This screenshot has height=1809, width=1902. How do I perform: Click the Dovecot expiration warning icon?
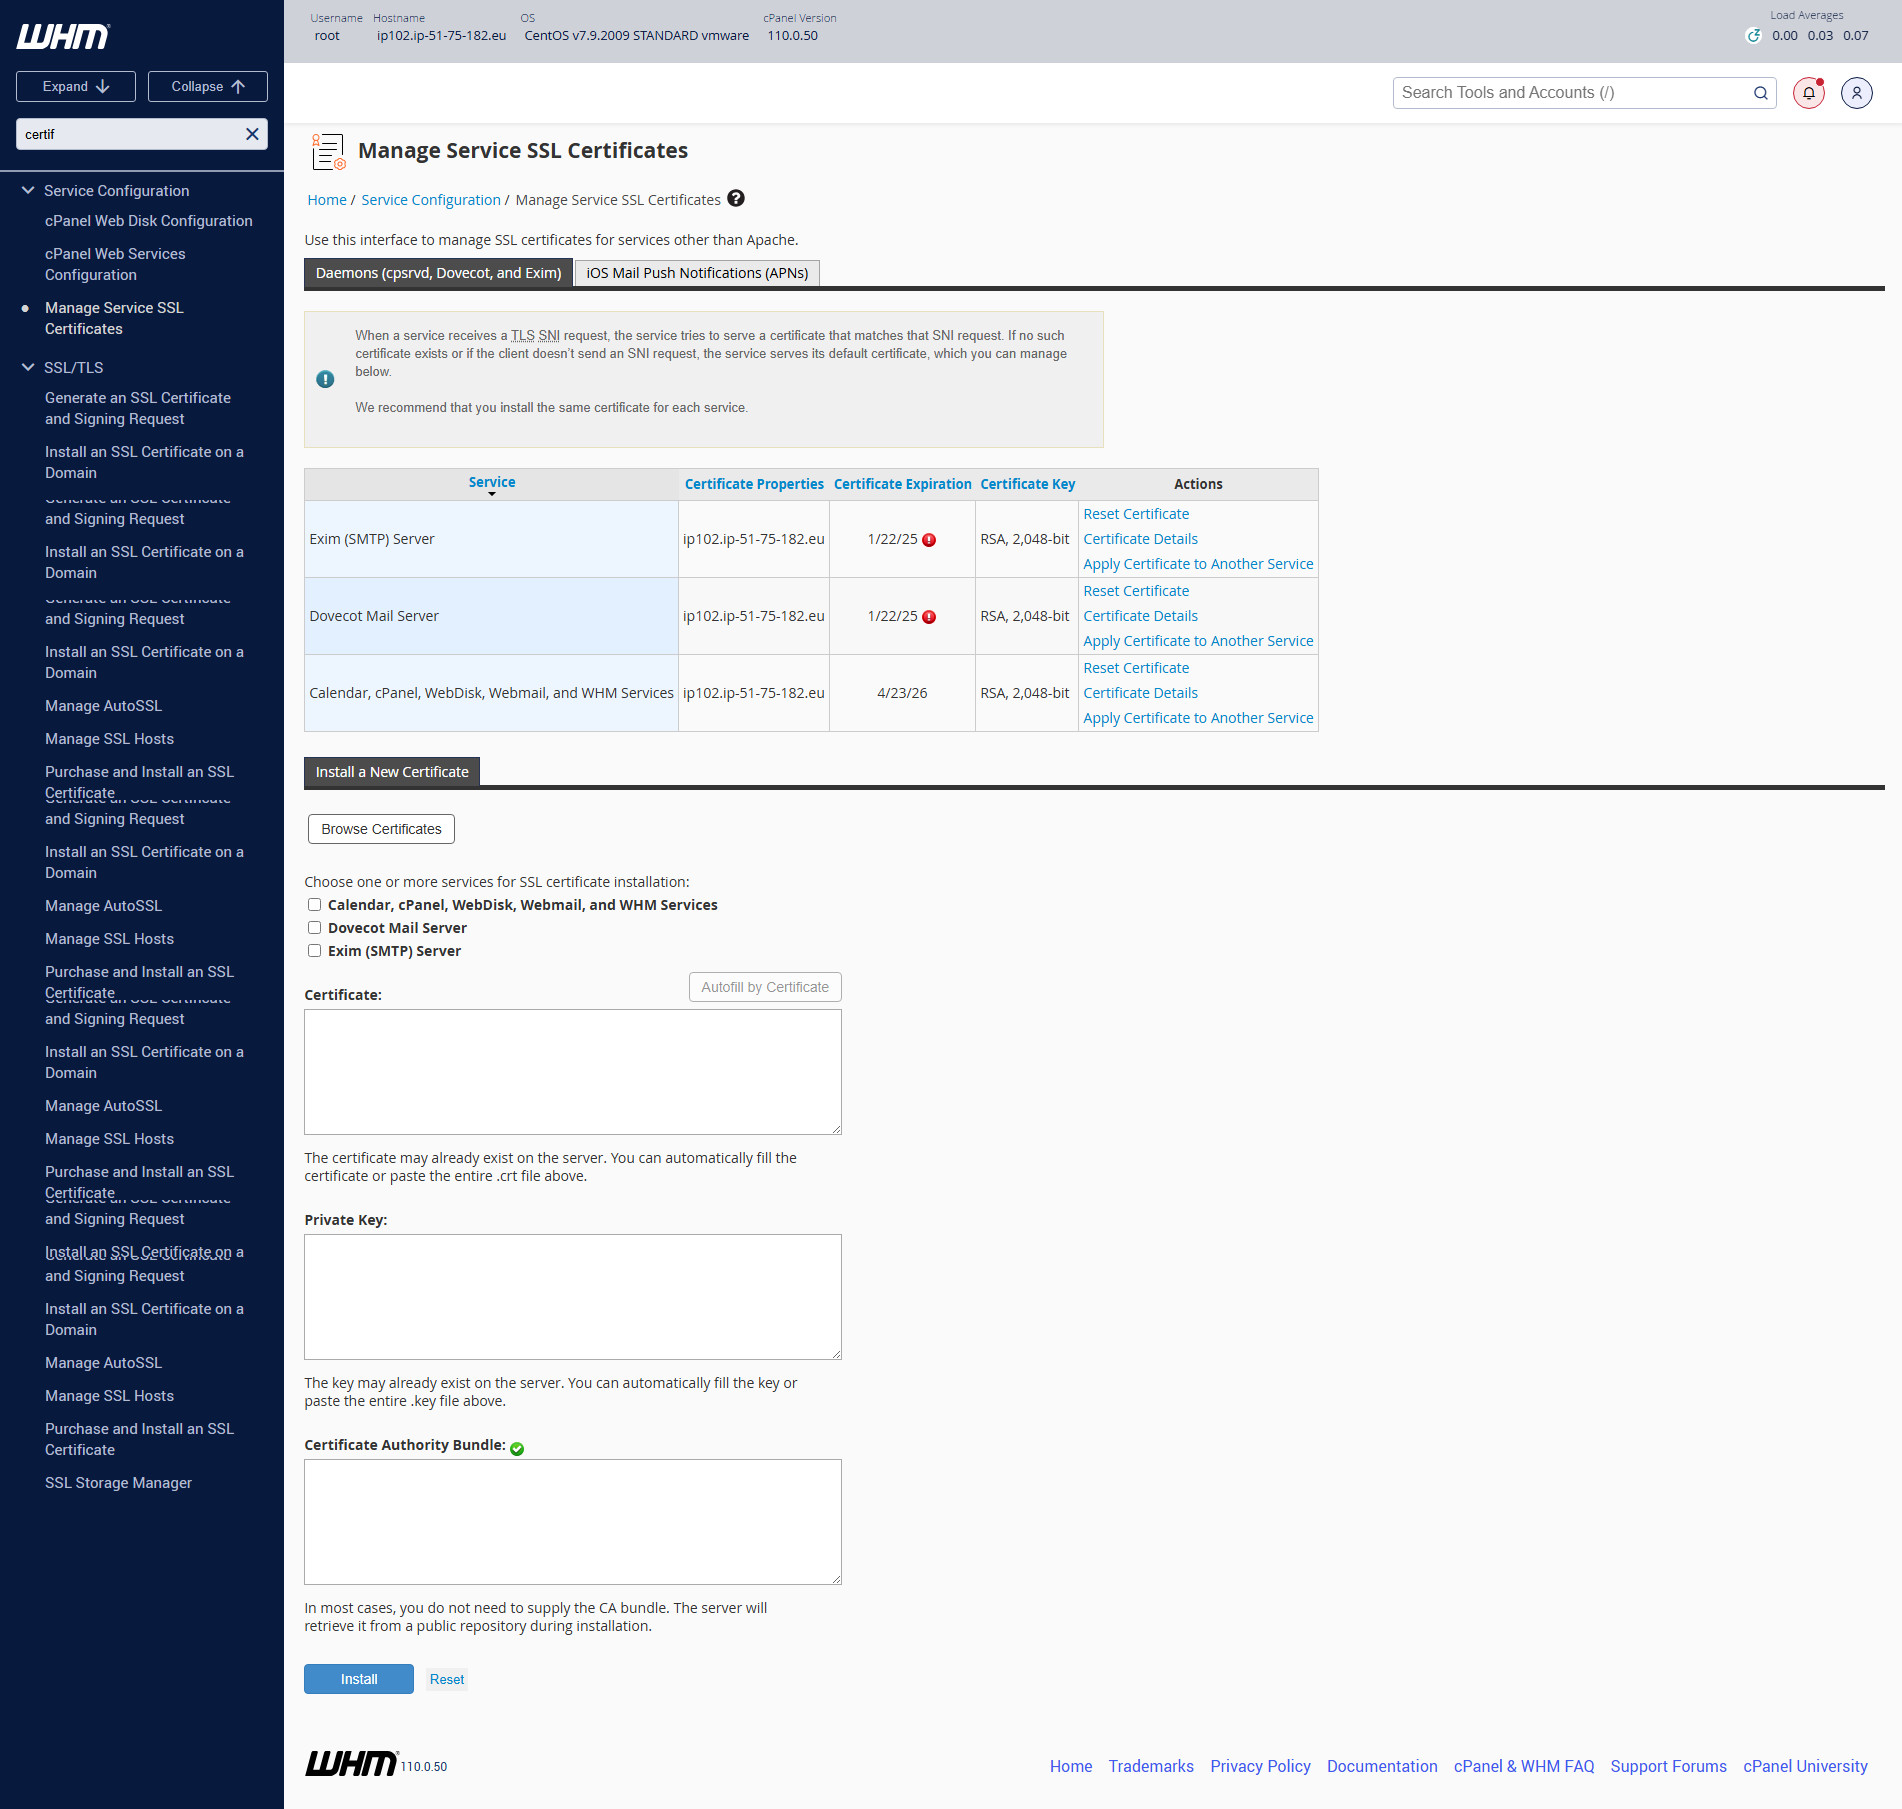(929, 617)
